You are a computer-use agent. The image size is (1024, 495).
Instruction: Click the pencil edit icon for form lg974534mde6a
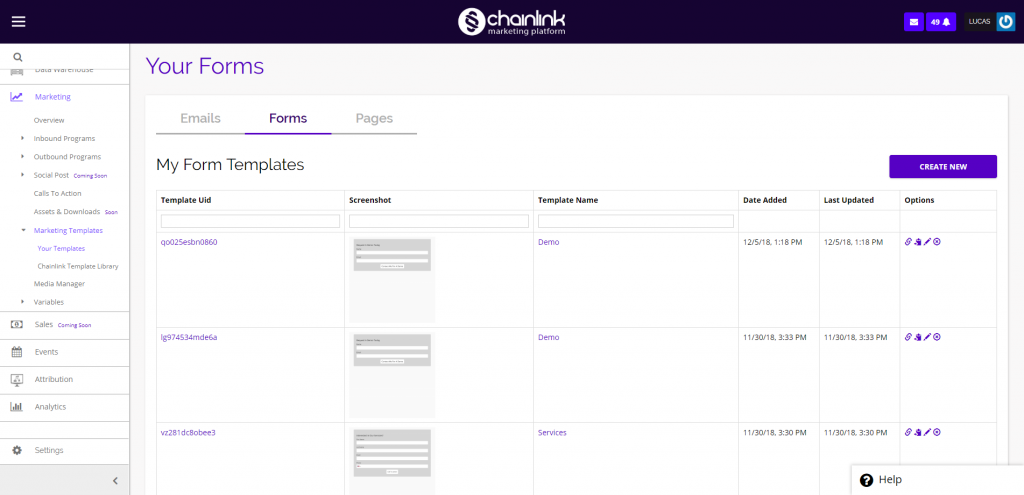click(927, 337)
